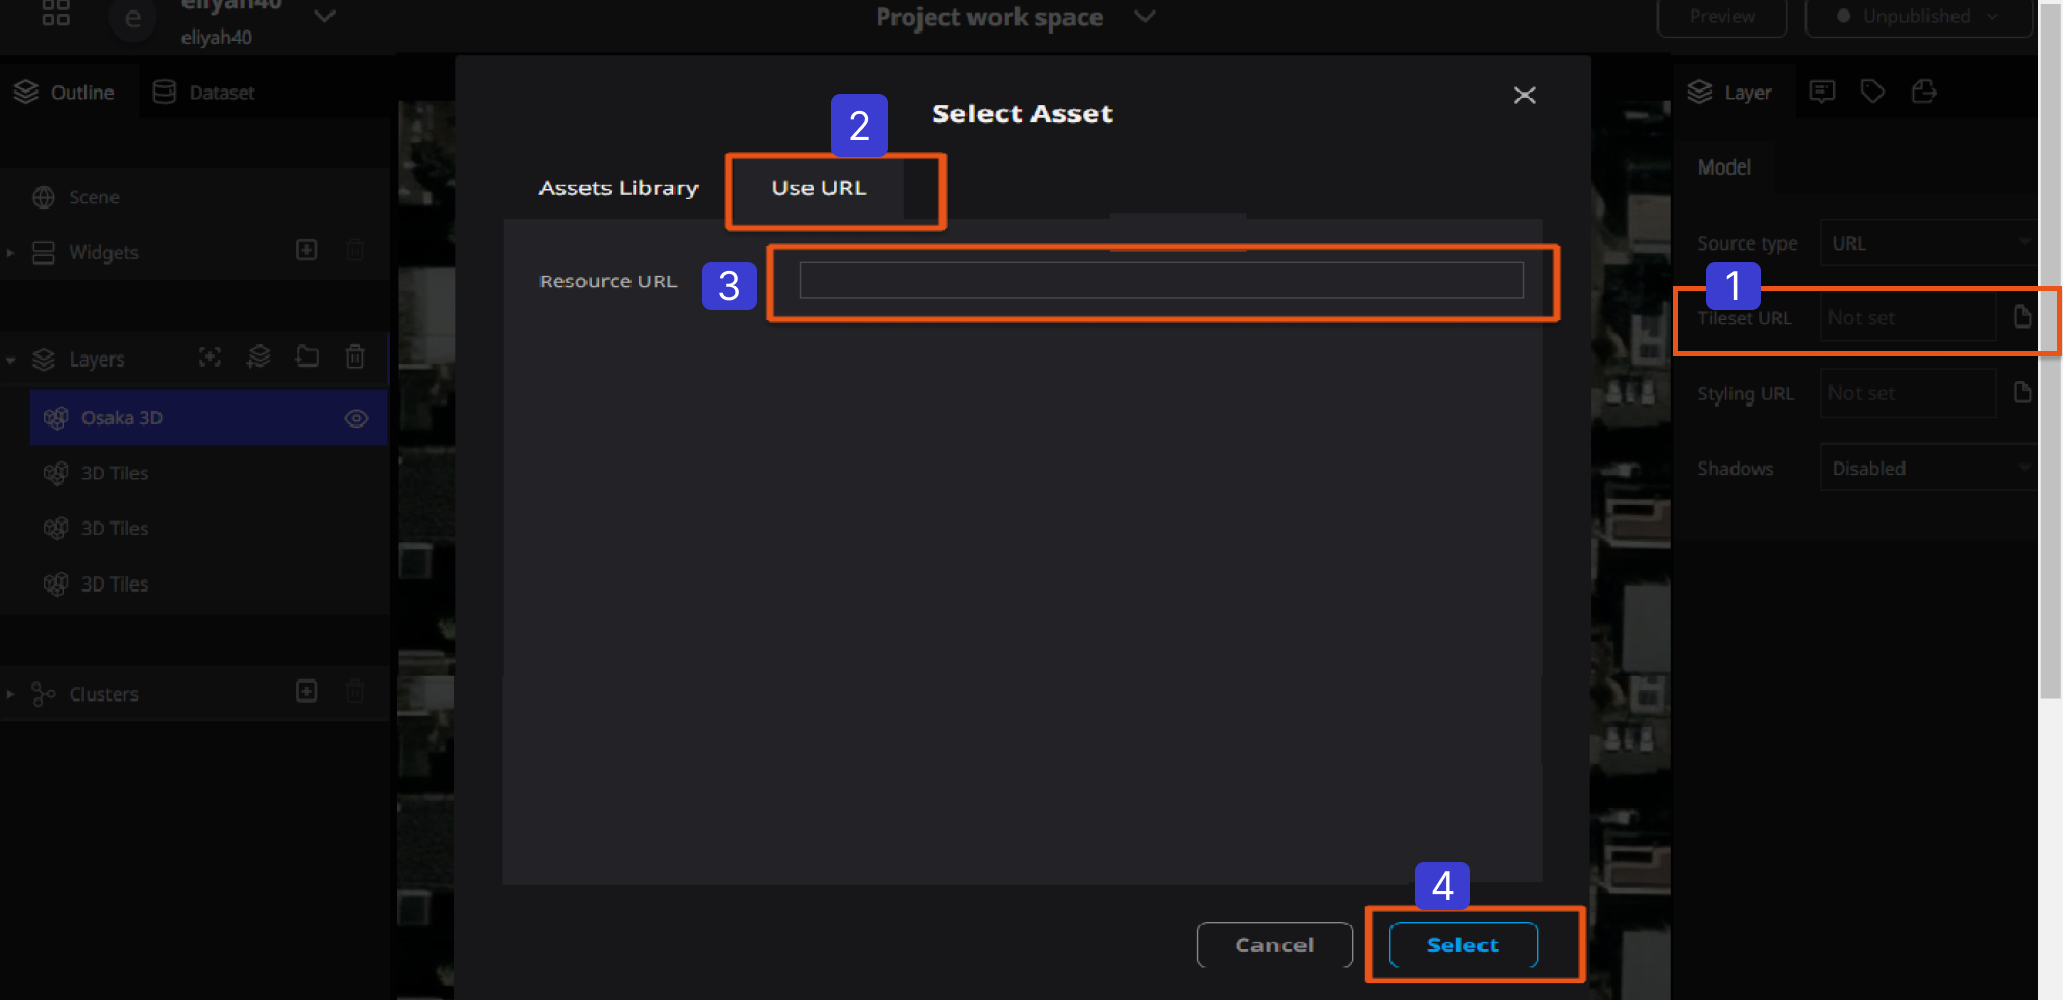
Task: Click the Model section header
Action: click(1725, 168)
